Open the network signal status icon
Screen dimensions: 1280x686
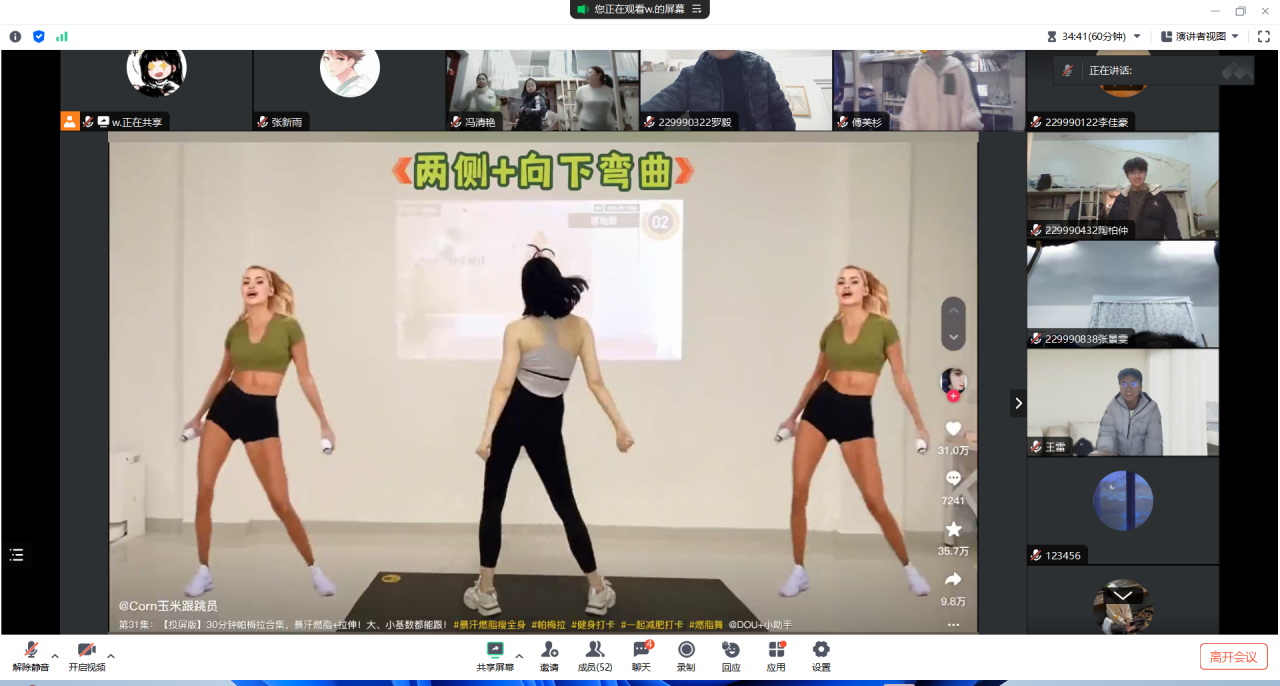(62, 36)
